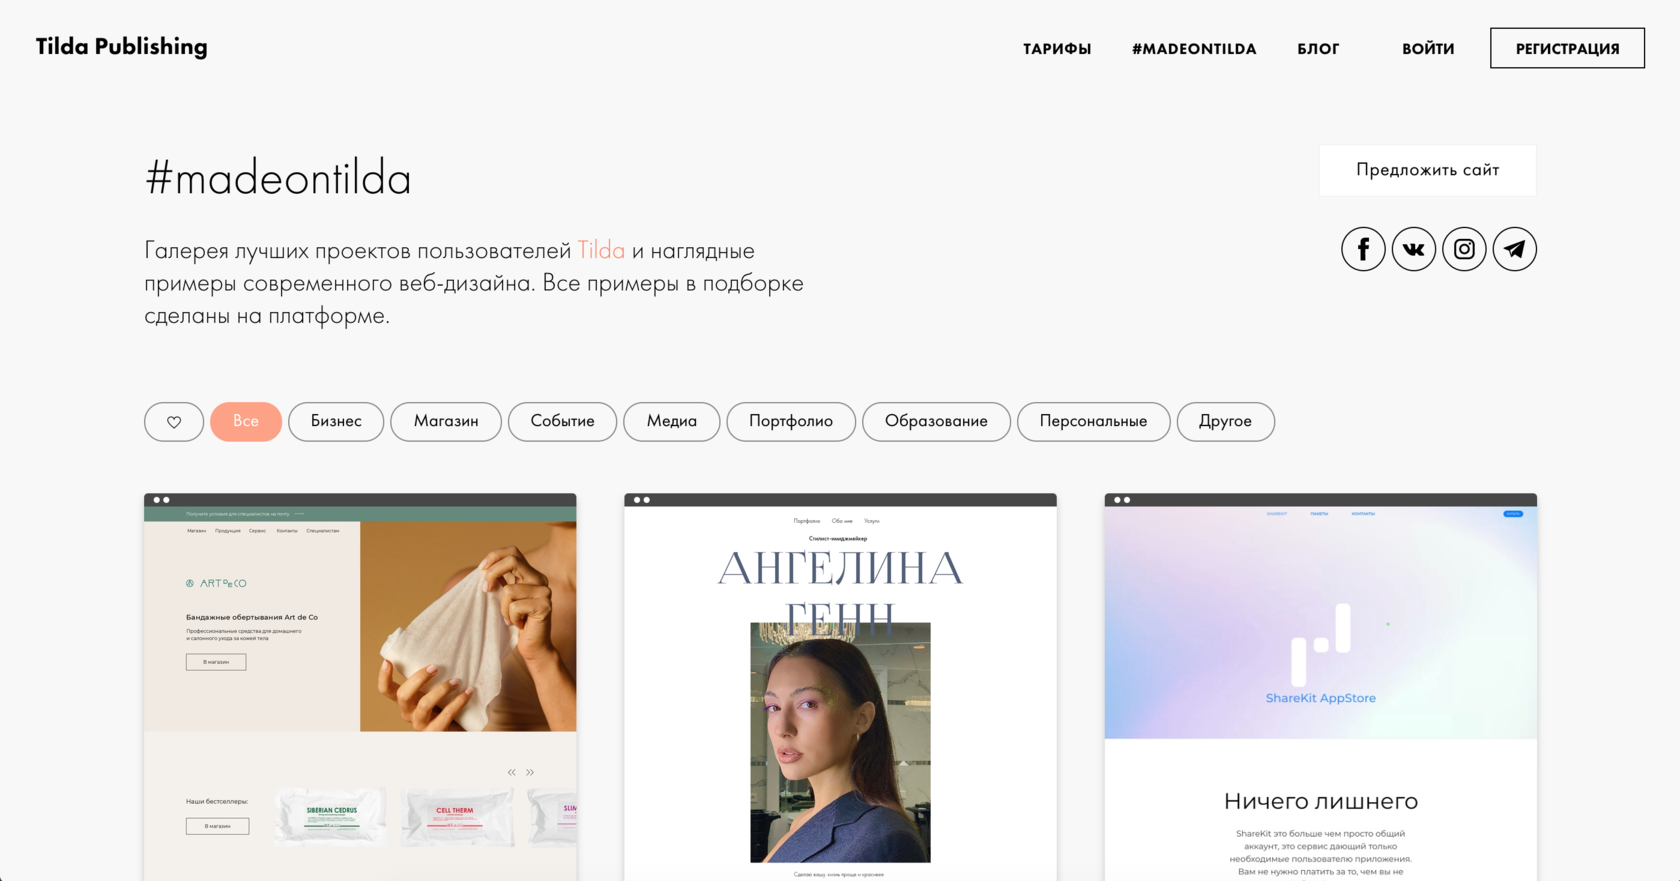Show Персональные projects
This screenshot has height=881, width=1680.
pyautogui.click(x=1093, y=422)
